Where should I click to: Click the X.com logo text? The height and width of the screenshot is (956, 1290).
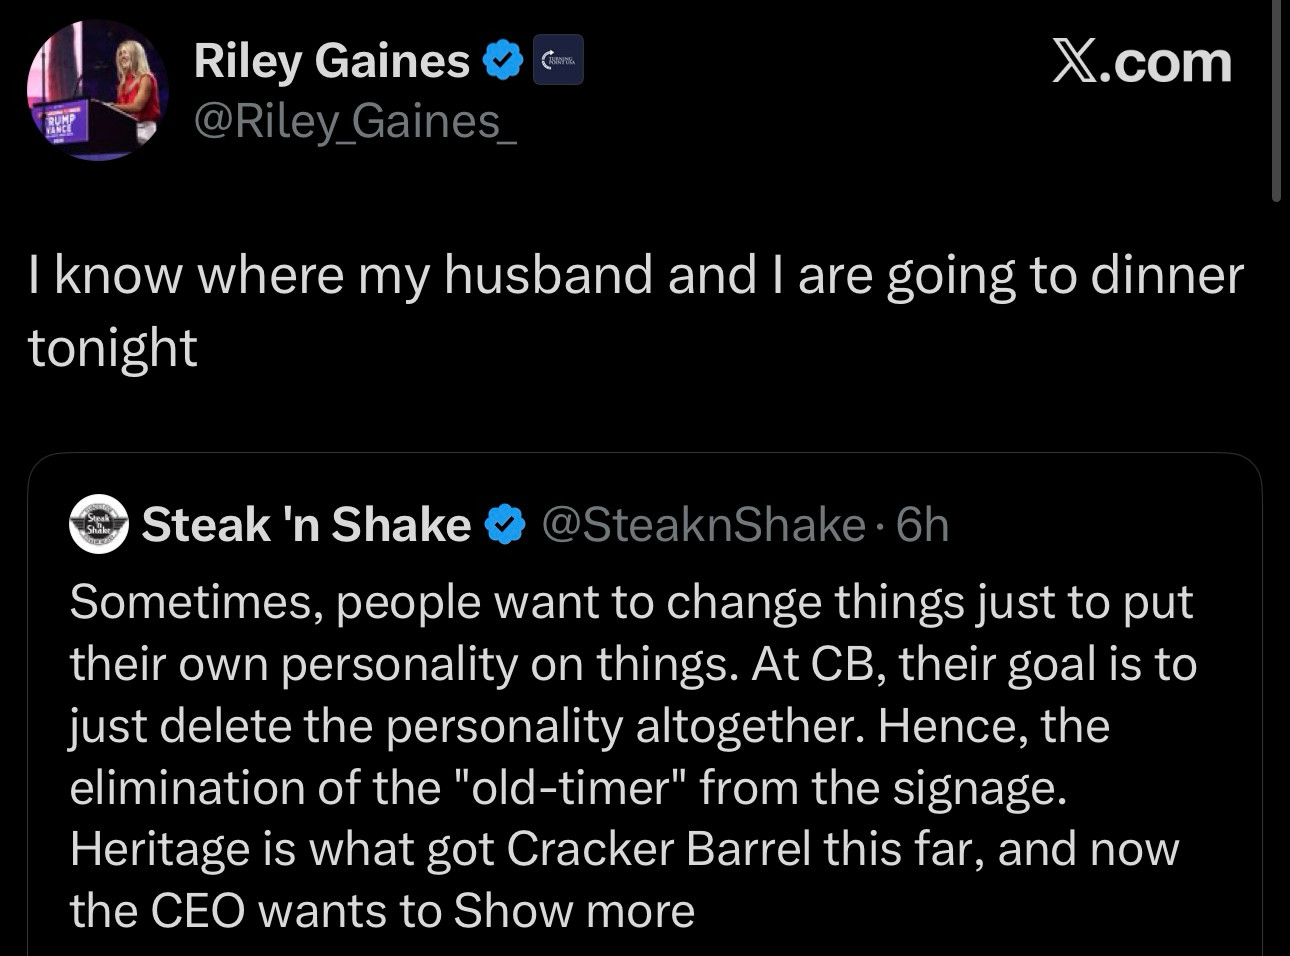tap(1142, 62)
